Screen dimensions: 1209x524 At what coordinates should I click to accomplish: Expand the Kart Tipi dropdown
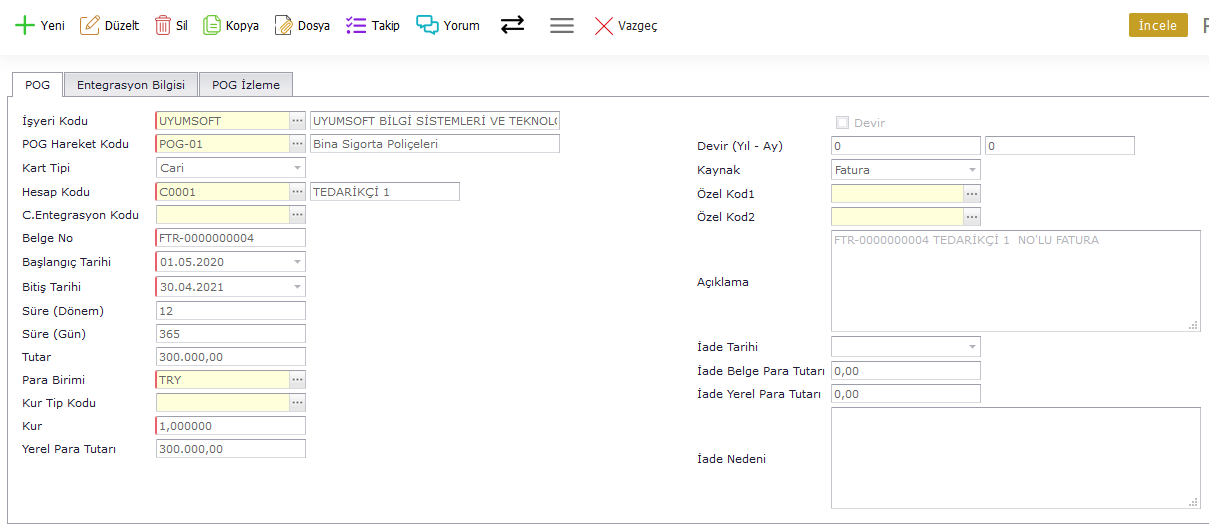pos(298,168)
